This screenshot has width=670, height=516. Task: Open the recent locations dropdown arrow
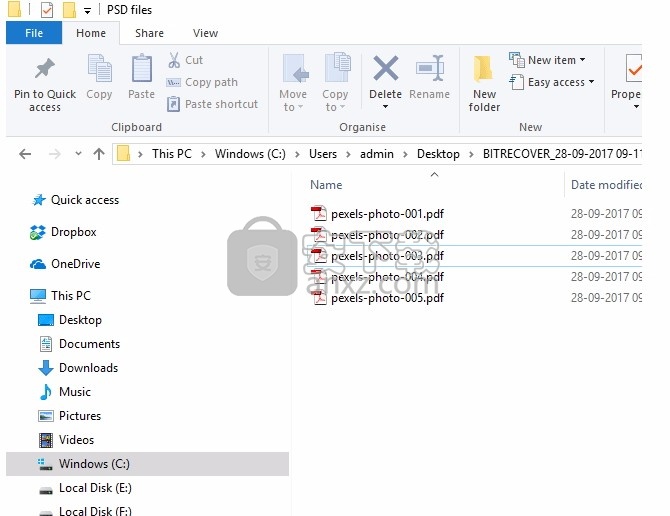(78, 153)
